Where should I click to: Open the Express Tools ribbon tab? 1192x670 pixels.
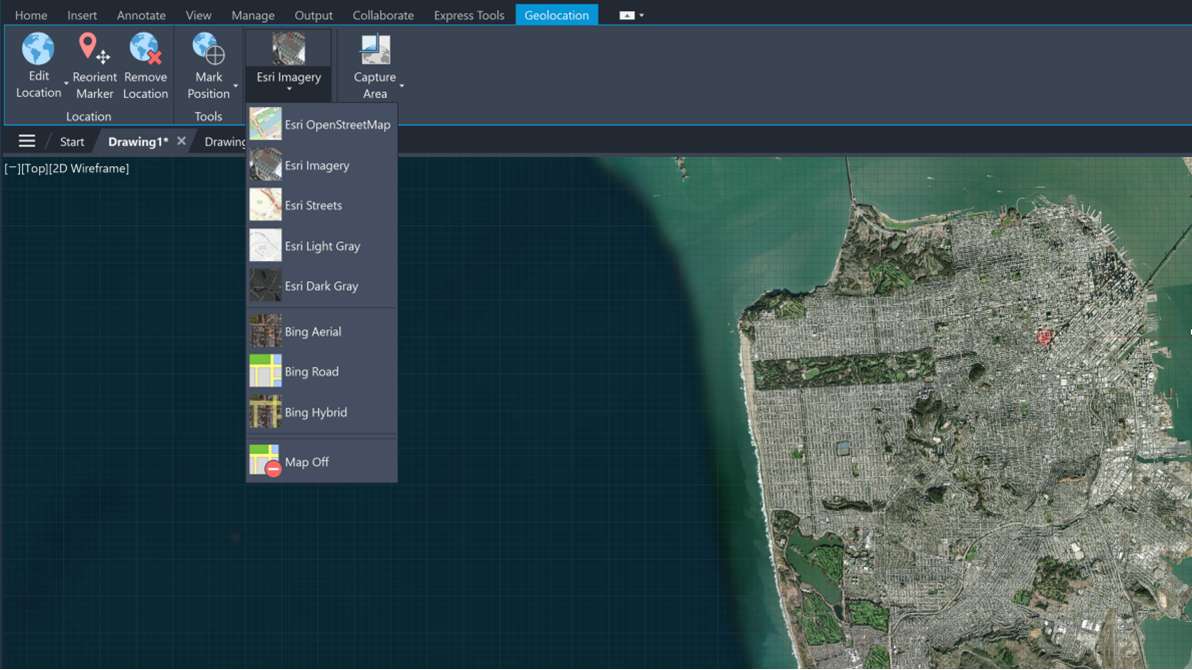pyautogui.click(x=469, y=15)
